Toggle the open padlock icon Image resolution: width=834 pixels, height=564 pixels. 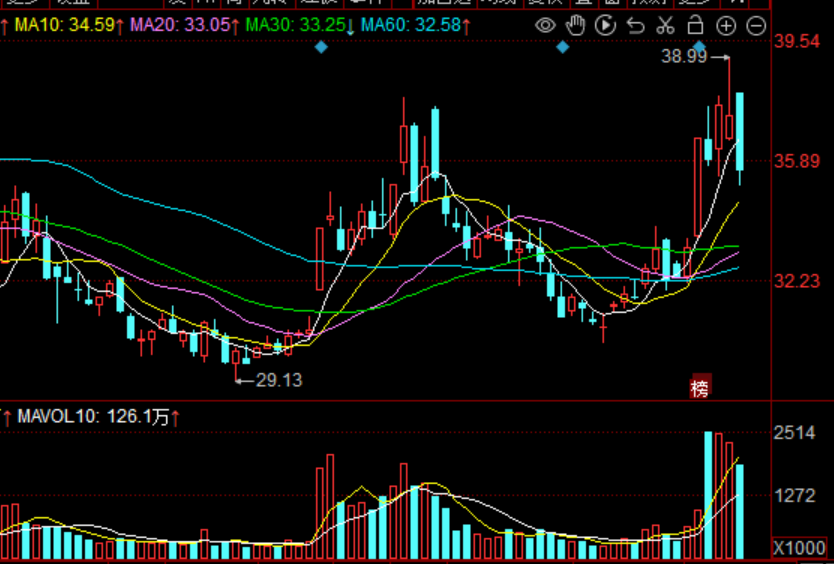(695, 25)
